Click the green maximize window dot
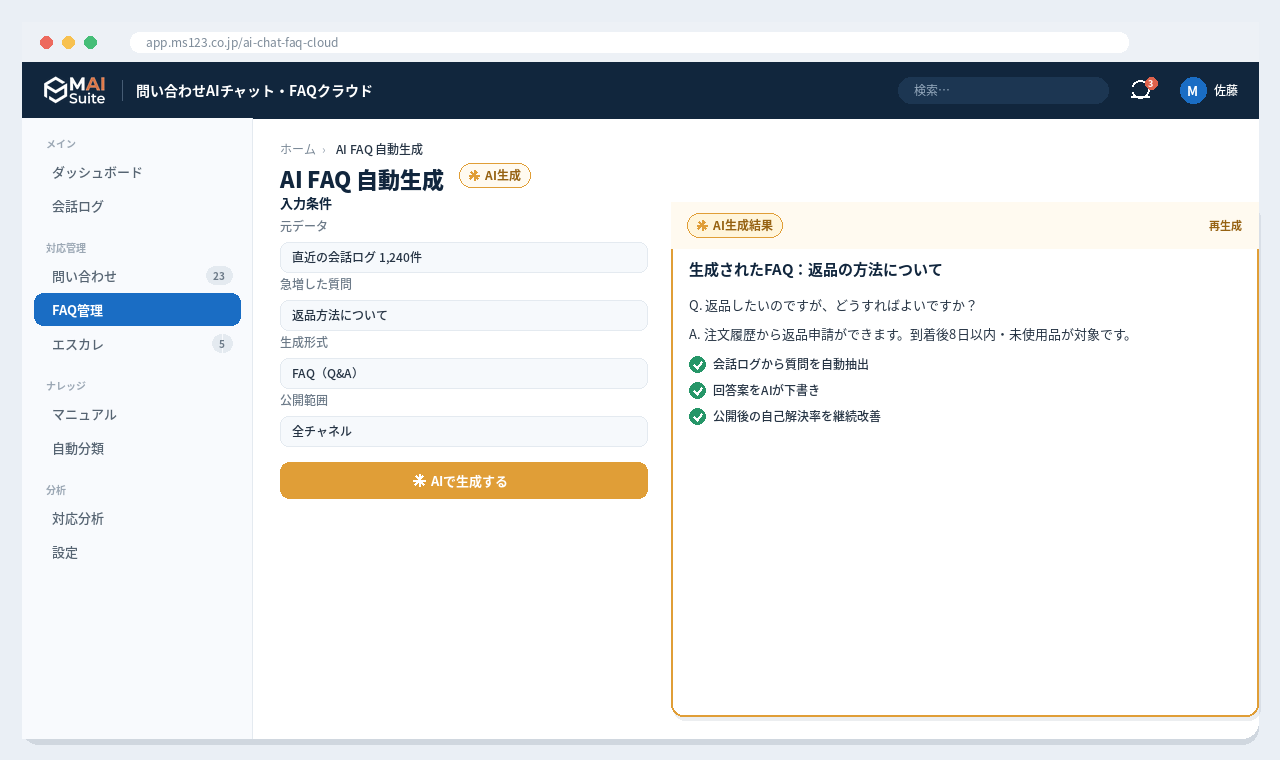1280x760 pixels. (90, 42)
